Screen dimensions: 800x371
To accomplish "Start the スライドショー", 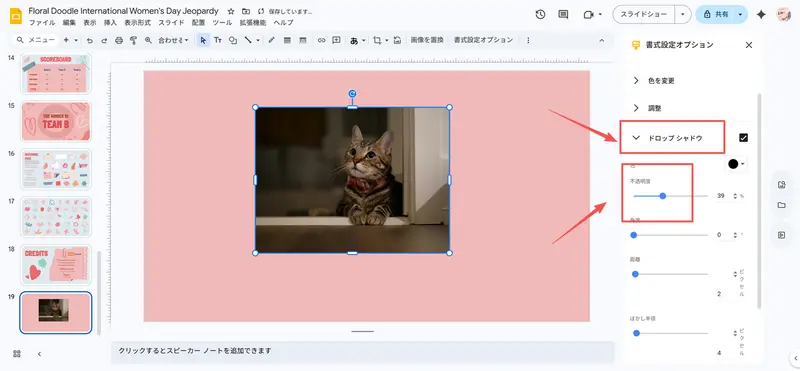I will click(x=644, y=14).
